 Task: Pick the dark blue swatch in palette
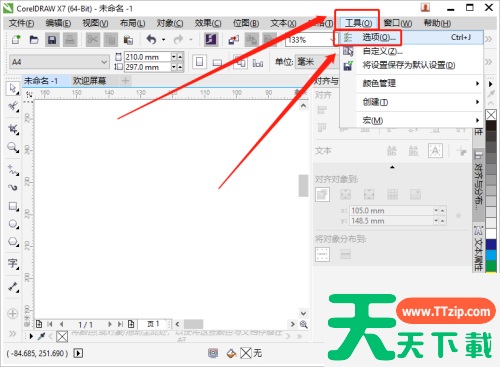[x=491, y=244]
